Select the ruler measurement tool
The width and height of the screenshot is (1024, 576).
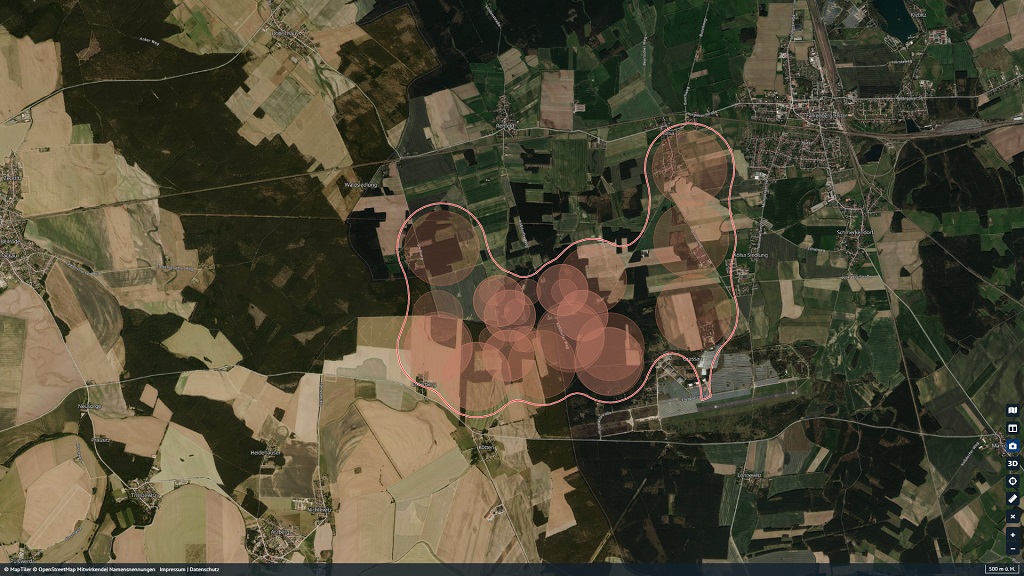pos(1012,499)
